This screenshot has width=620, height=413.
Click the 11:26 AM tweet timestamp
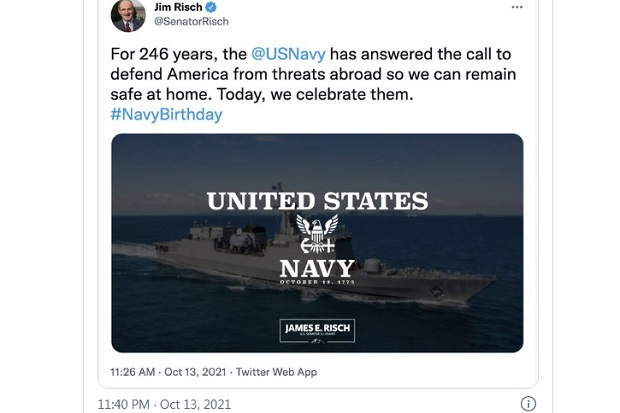click(x=132, y=372)
